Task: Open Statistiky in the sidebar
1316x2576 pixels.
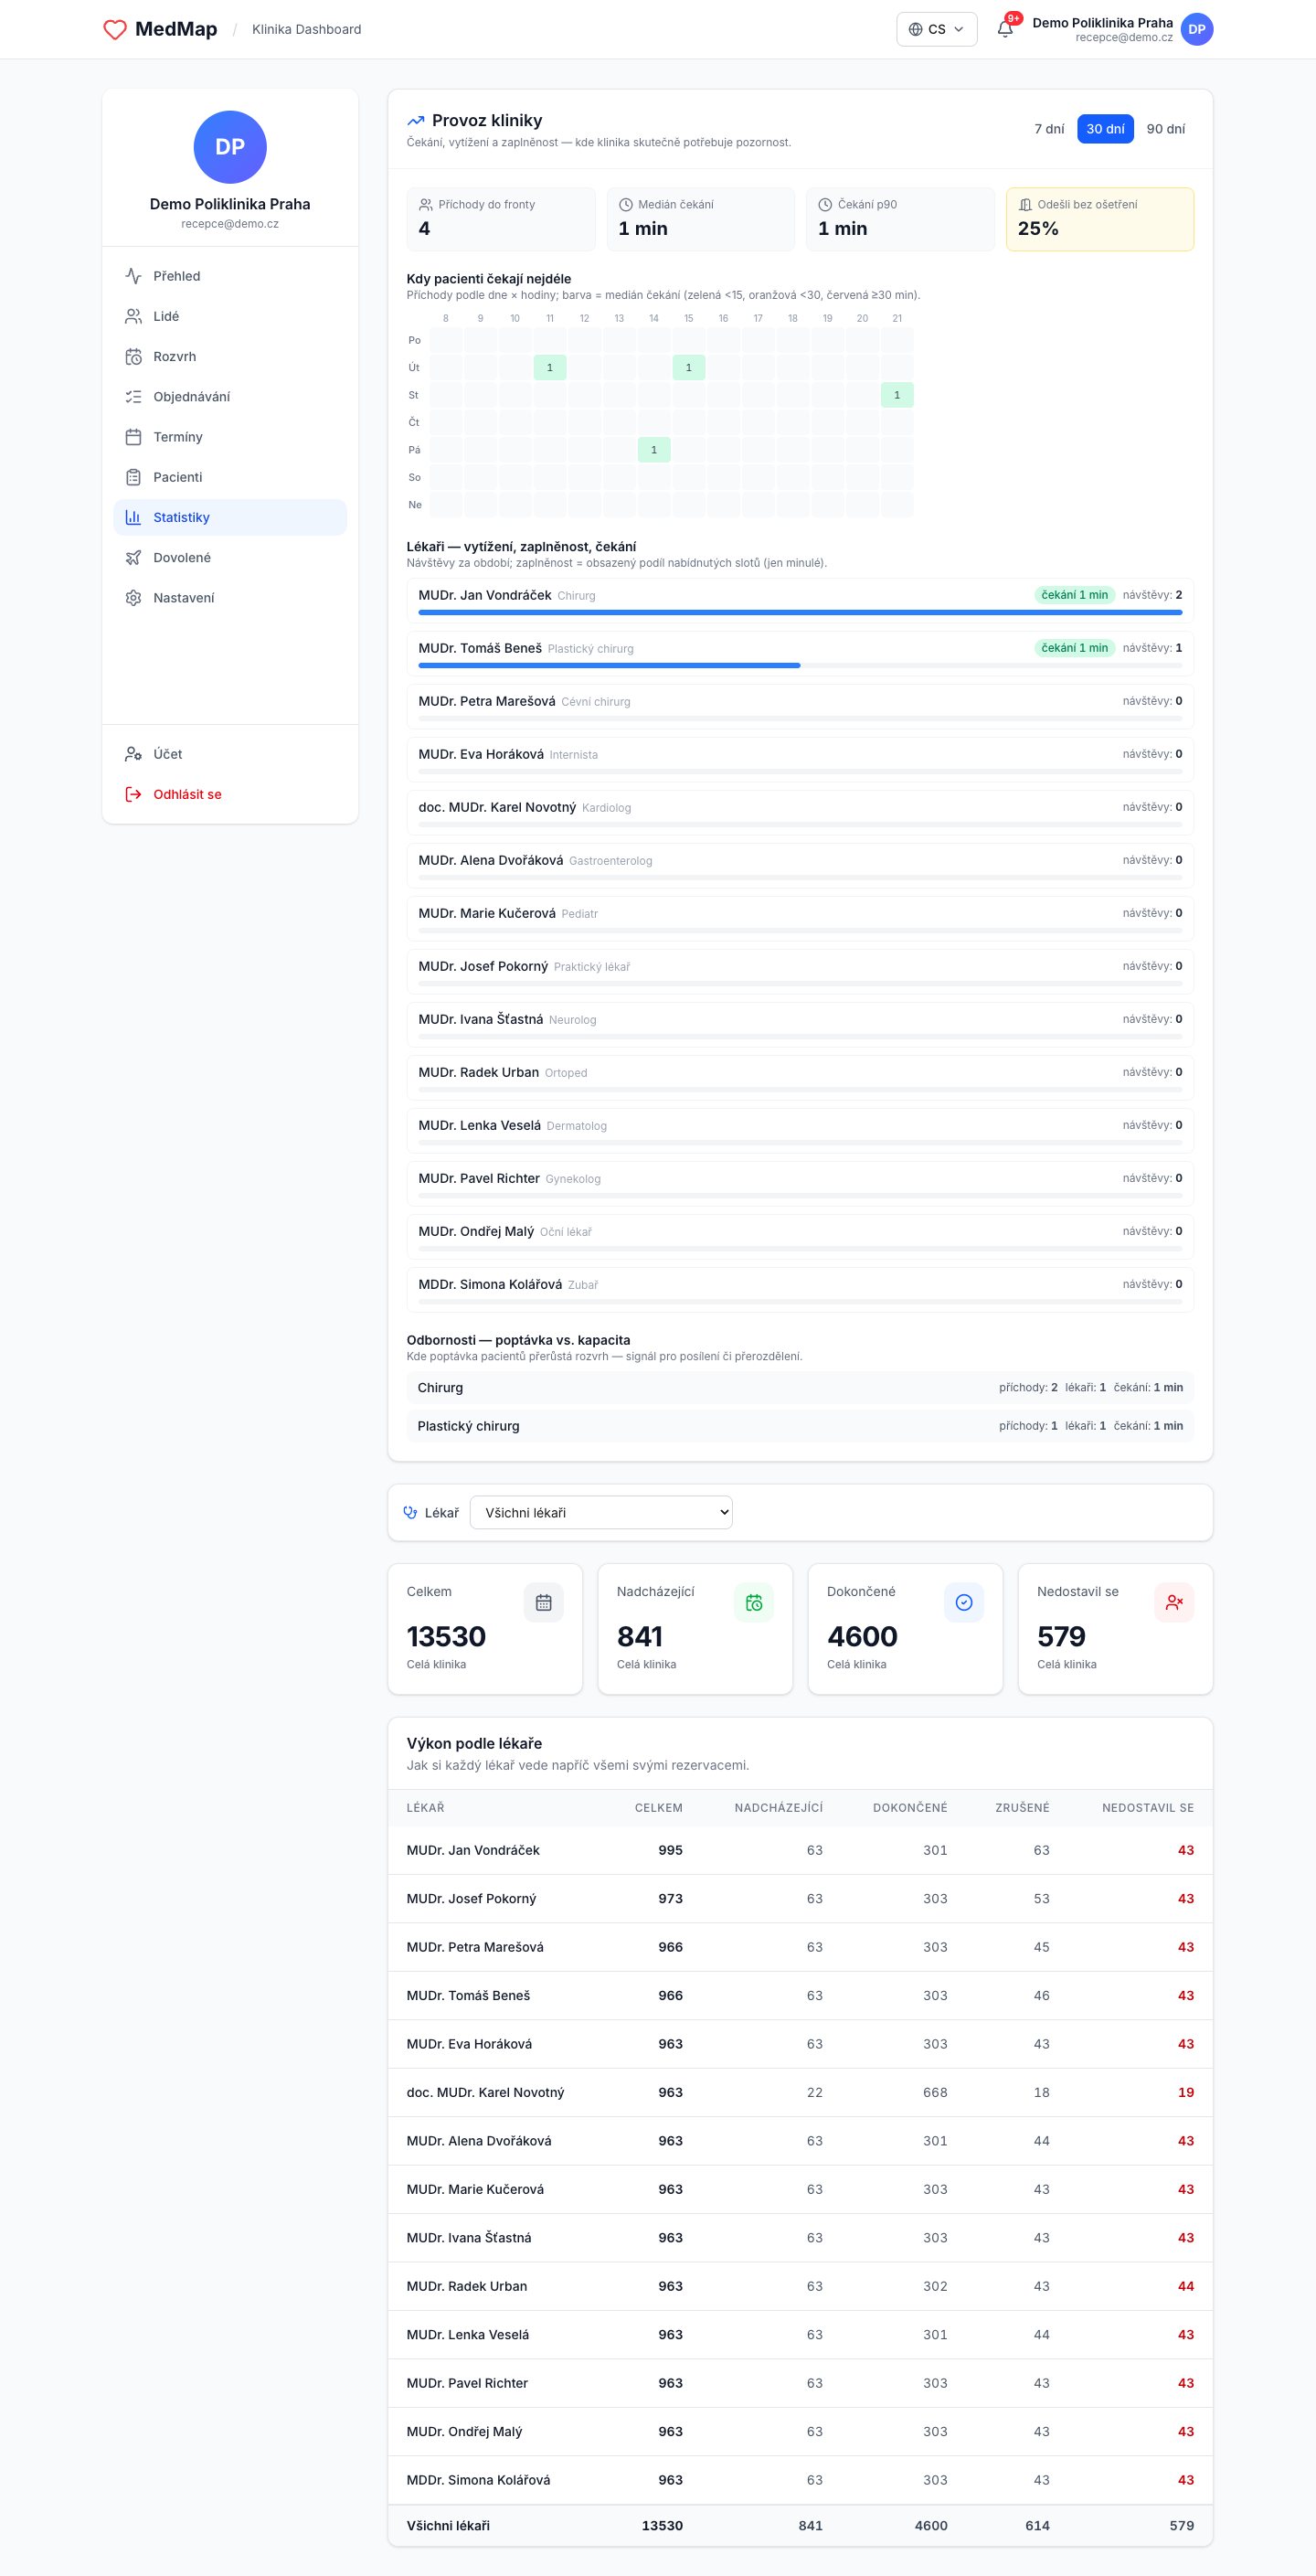Action: (x=230, y=517)
